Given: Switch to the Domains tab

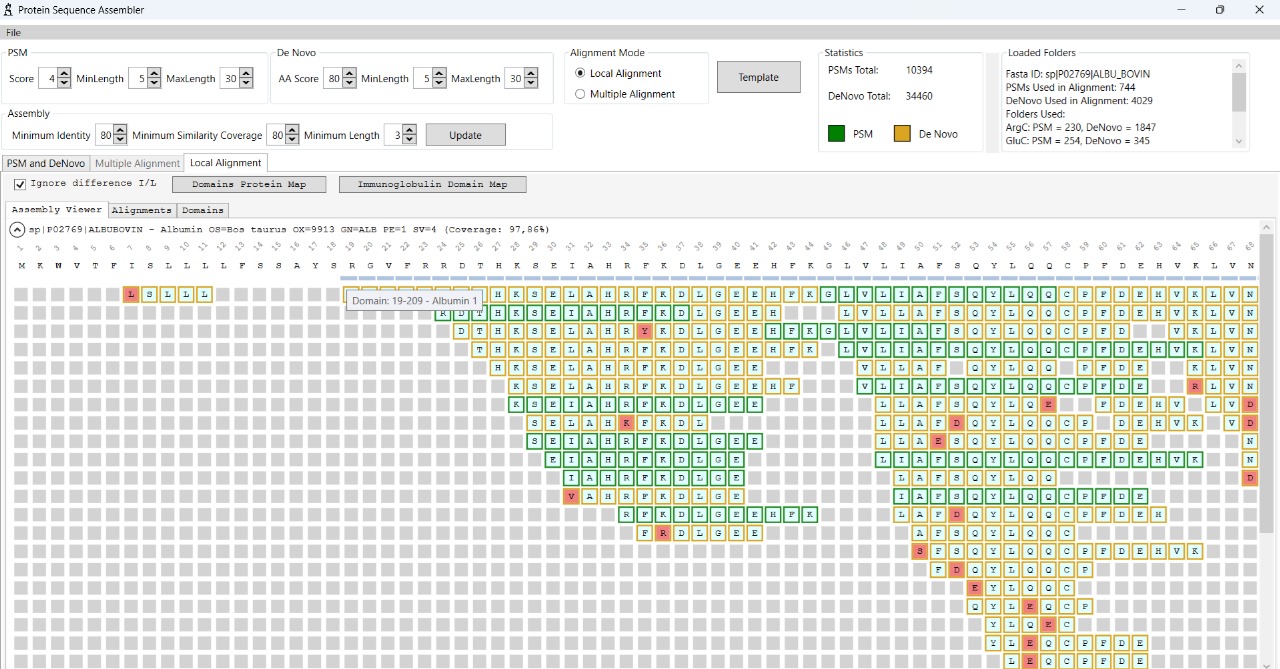Looking at the screenshot, I should [x=202, y=210].
